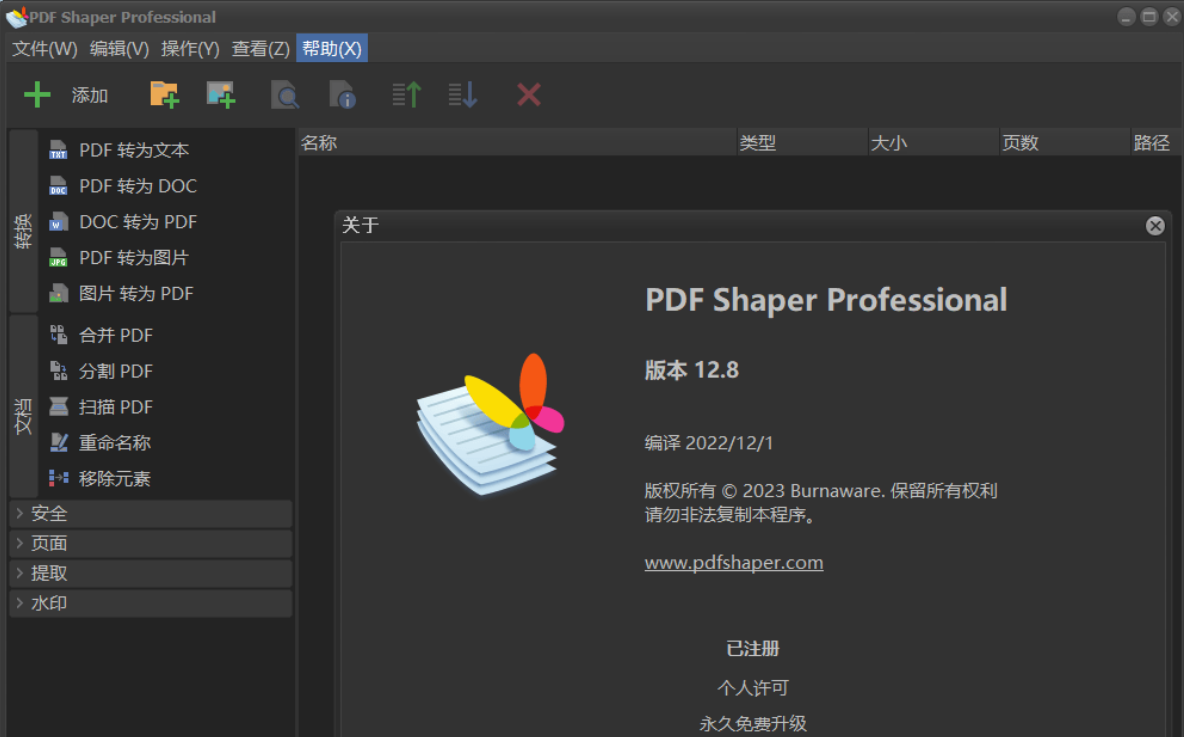Click the preview file magnifier icon
The image size is (1184, 737).
click(285, 95)
